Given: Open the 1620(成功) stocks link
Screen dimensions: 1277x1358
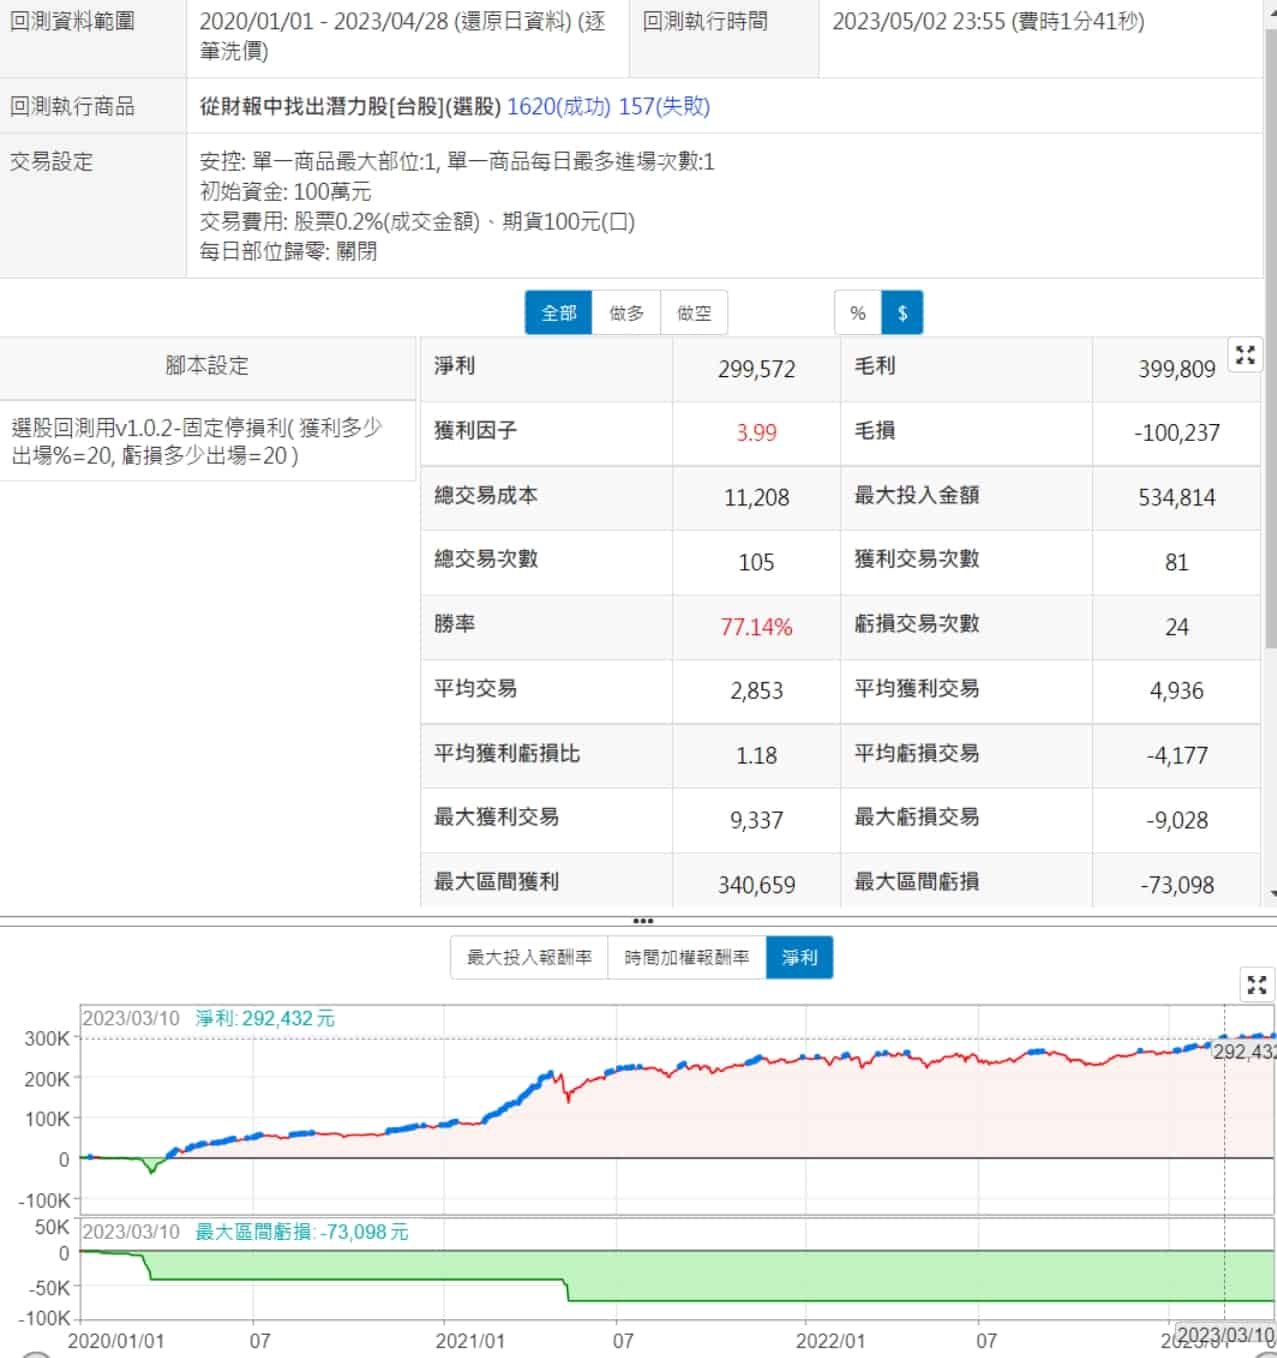Looking at the screenshot, I should pos(558,106).
